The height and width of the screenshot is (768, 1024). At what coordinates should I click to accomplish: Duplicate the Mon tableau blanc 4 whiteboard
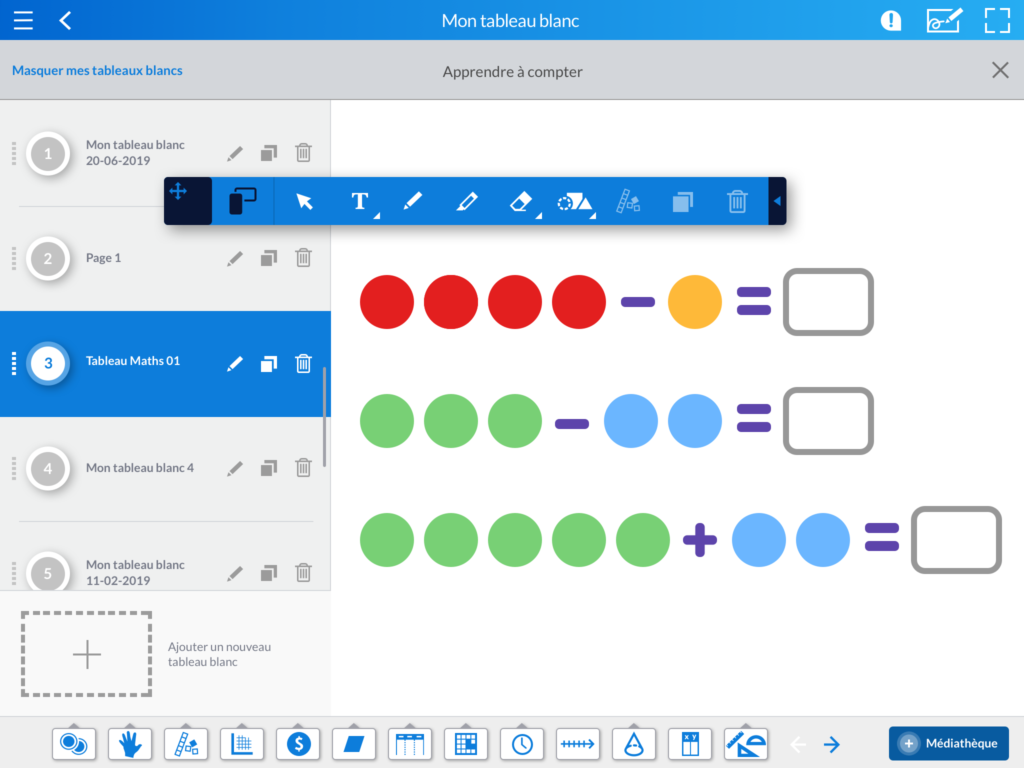(x=268, y=468)
